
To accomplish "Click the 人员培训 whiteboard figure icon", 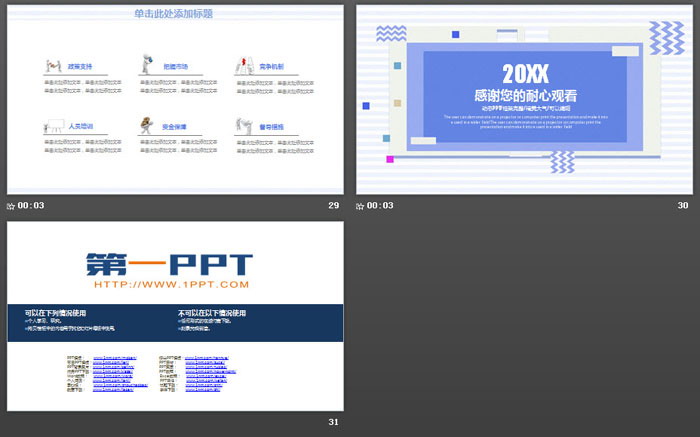I will tap(54, 126).
